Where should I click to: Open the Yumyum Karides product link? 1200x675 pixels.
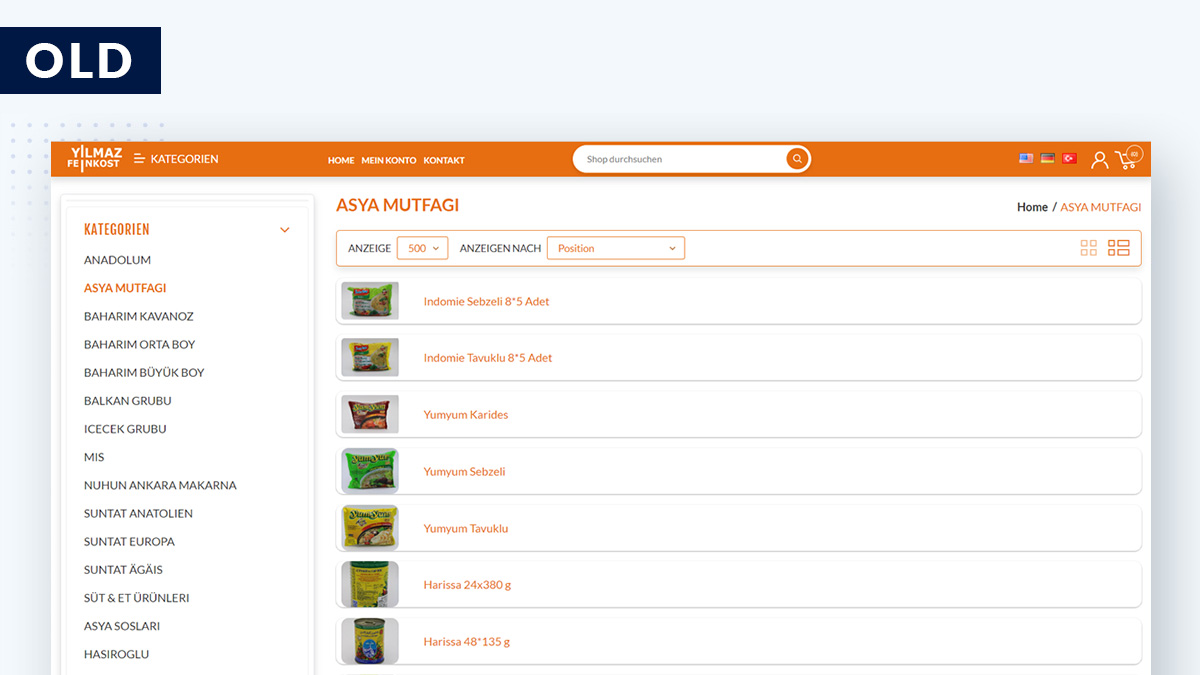pos(465,415)
